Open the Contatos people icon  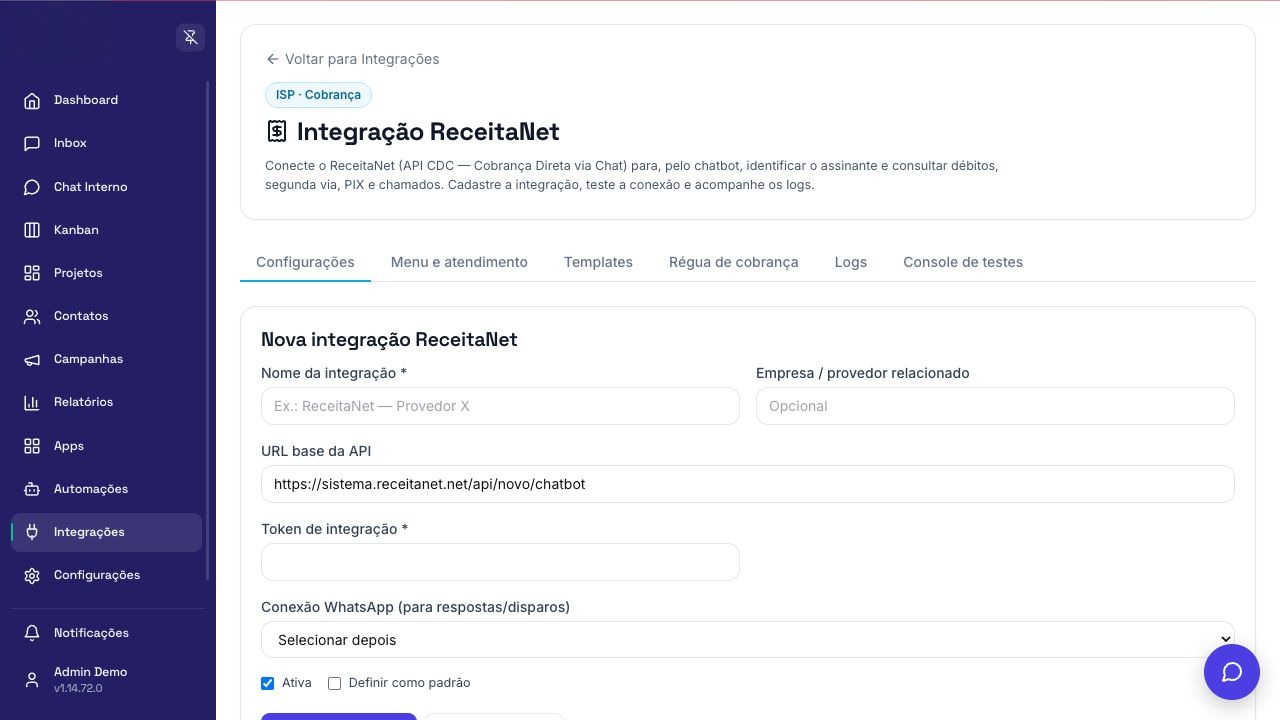32,316
